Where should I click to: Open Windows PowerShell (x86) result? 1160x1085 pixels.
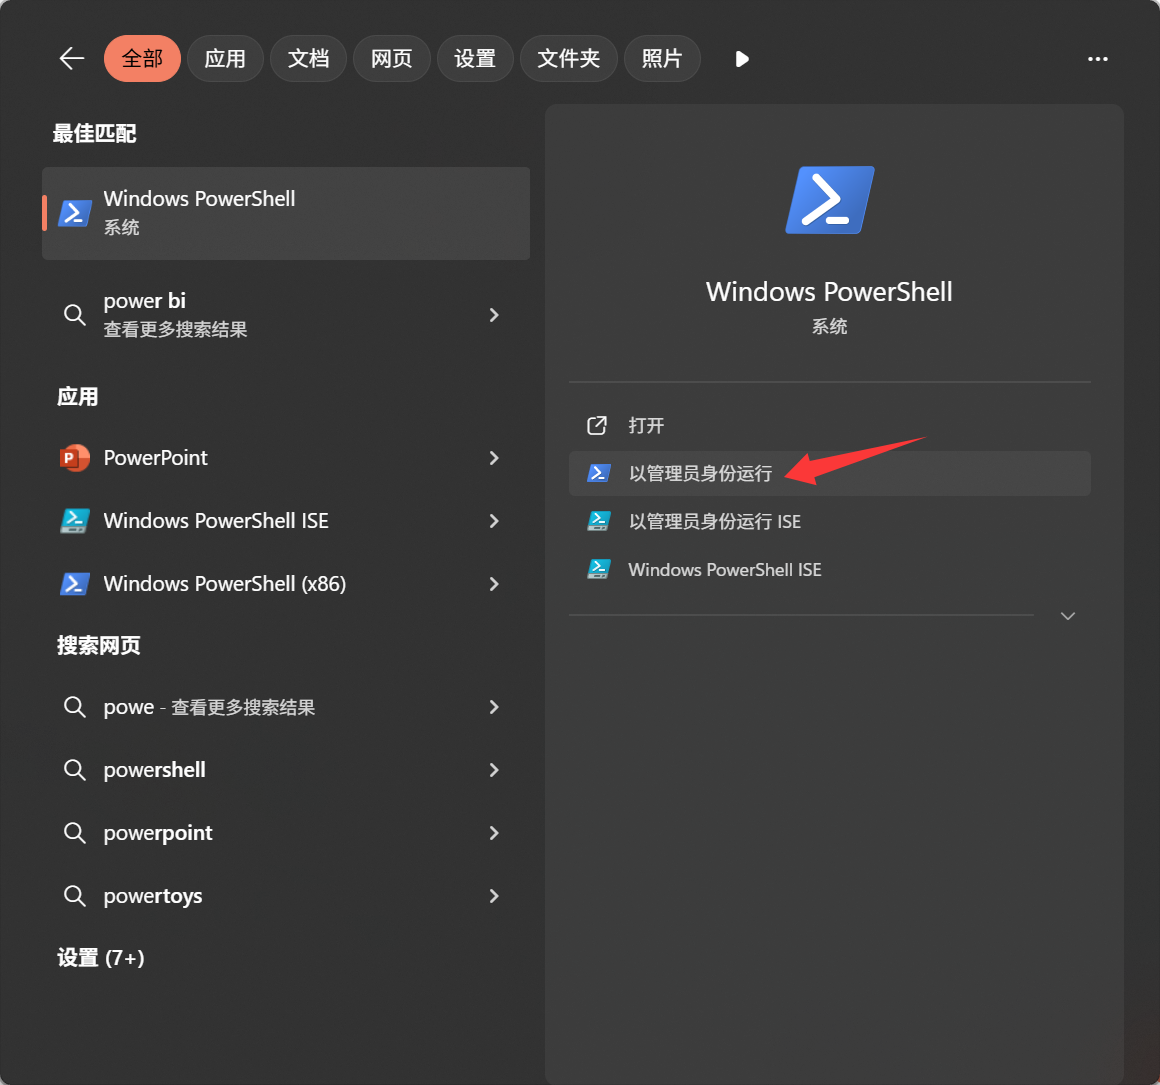point(286,584)
